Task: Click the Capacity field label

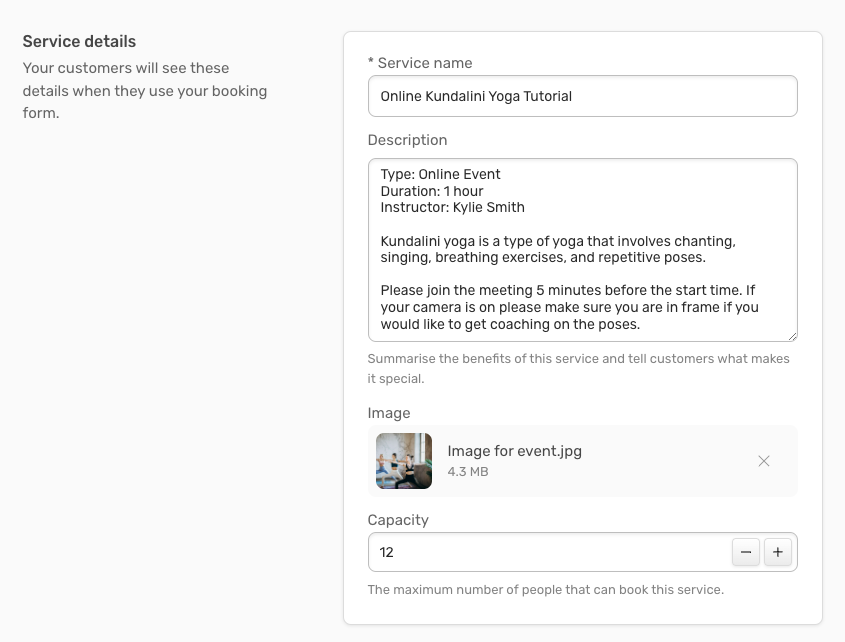Action: 398,520
